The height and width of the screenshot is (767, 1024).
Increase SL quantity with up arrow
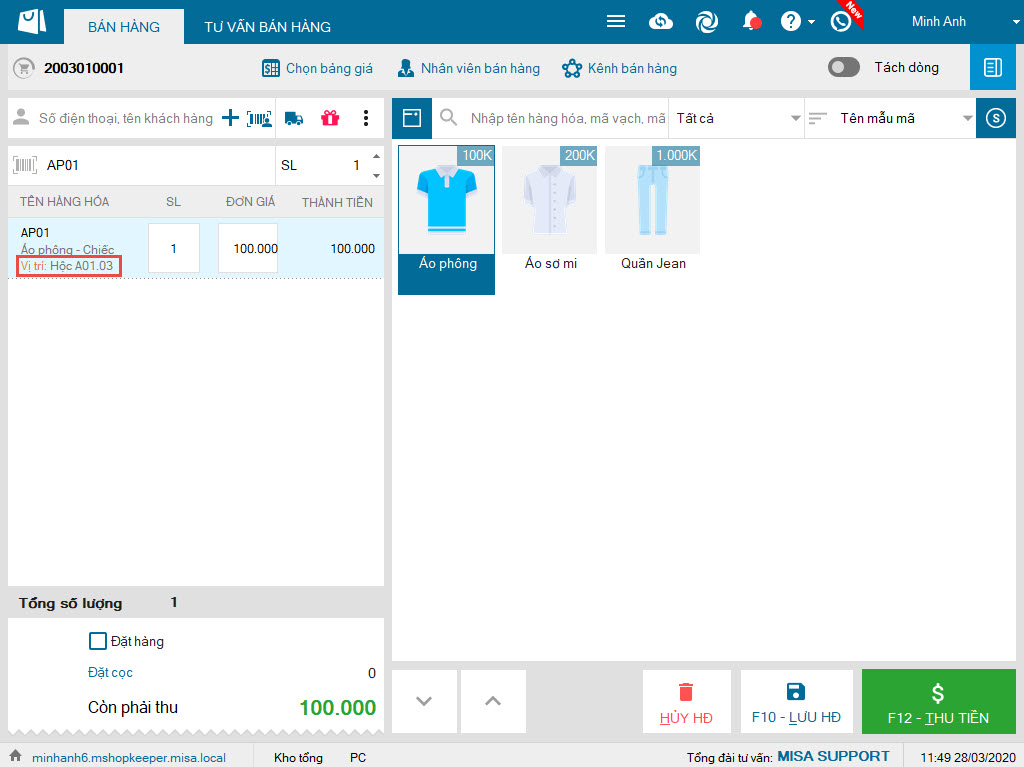376,156
